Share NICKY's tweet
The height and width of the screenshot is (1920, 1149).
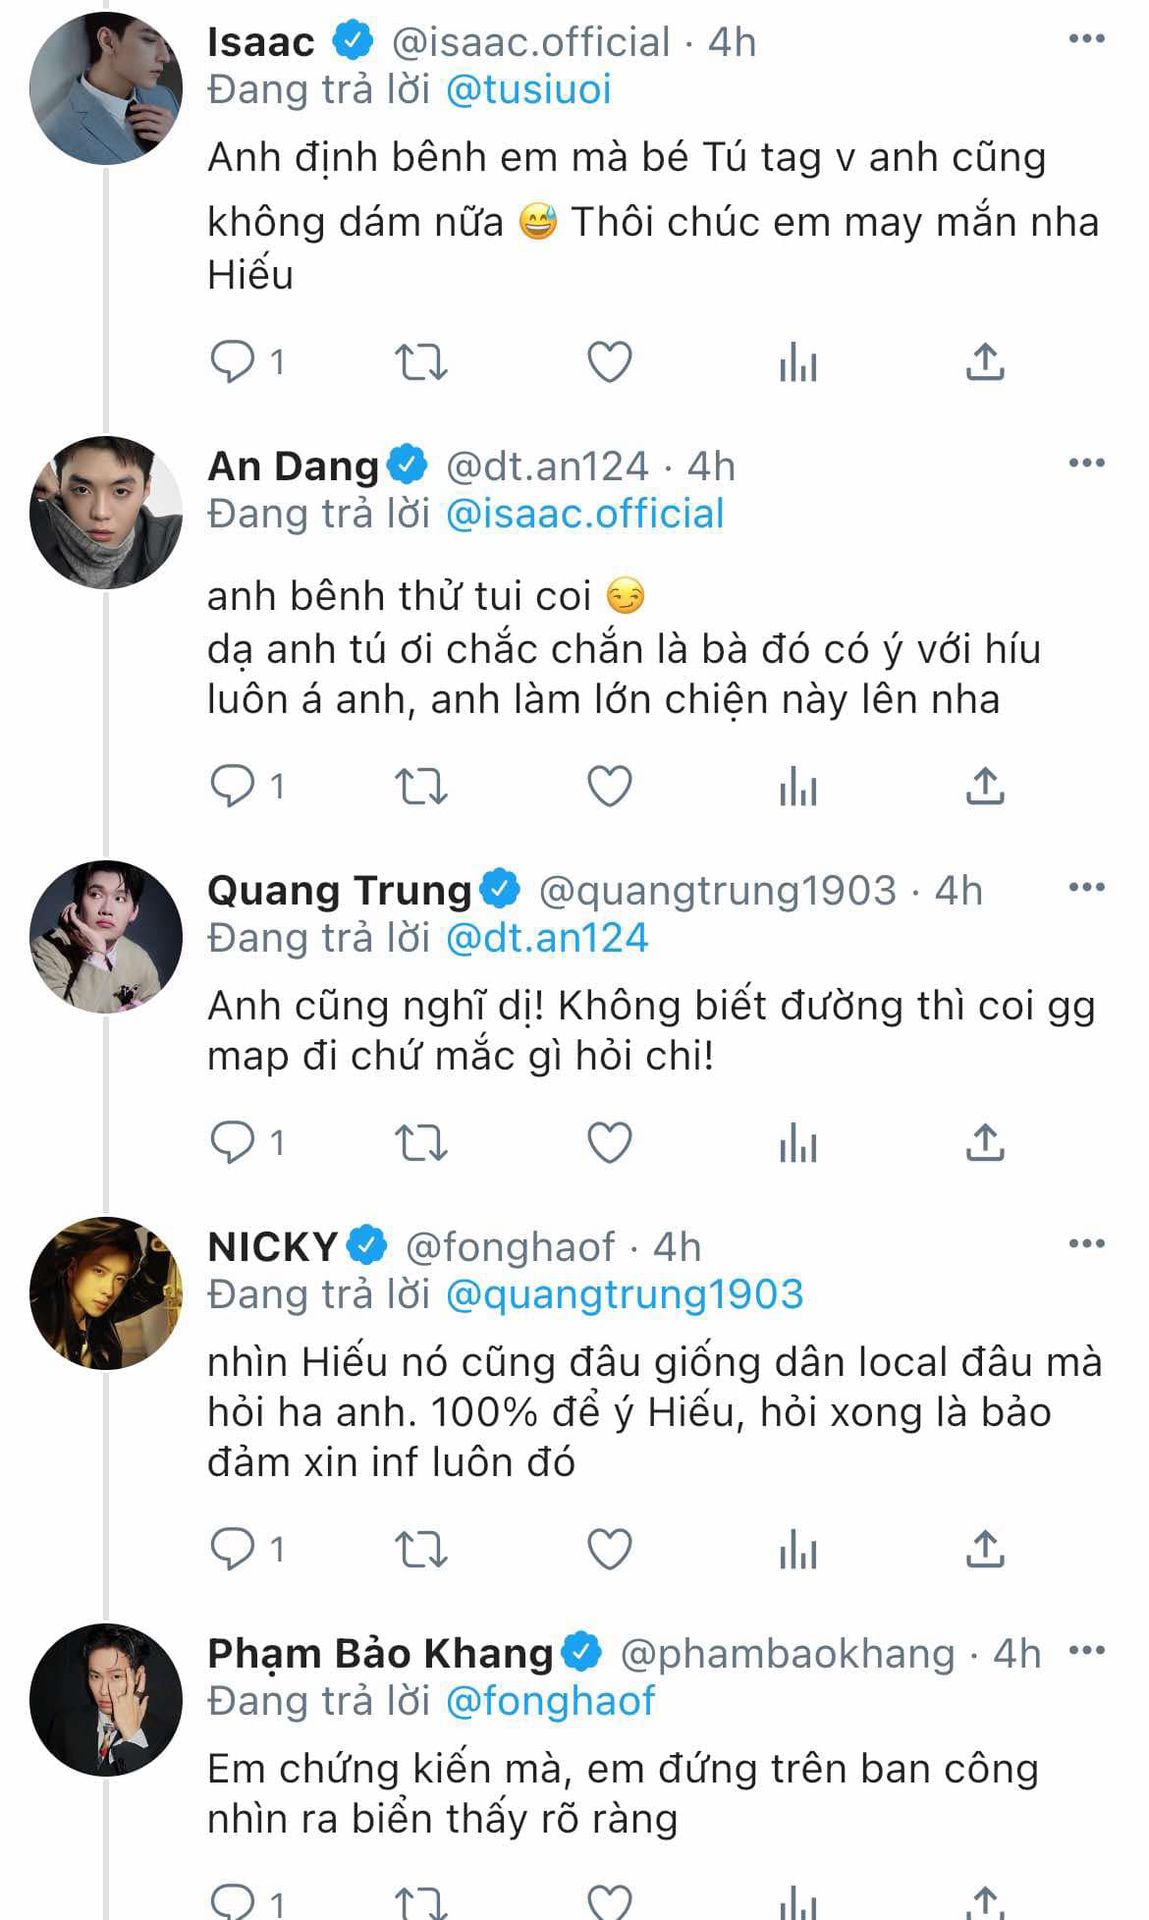pos(985,1550)
